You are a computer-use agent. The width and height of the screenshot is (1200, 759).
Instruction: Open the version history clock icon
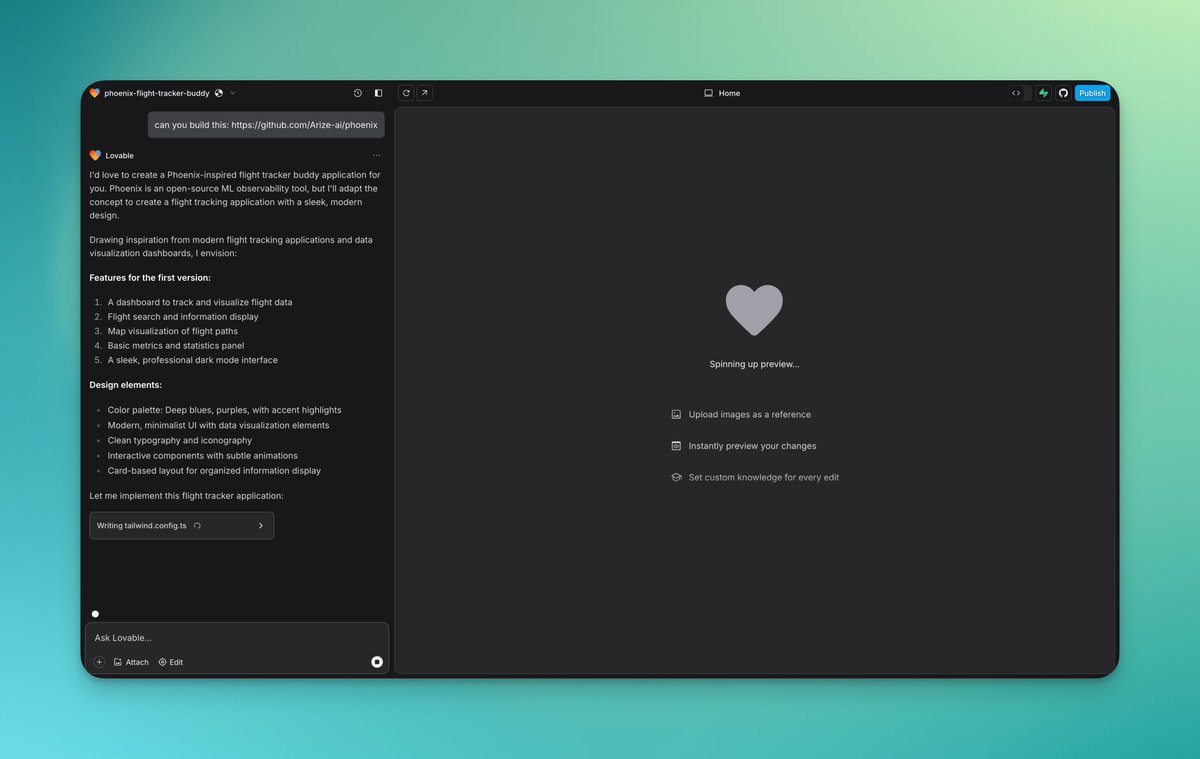[x=357, y=93]
